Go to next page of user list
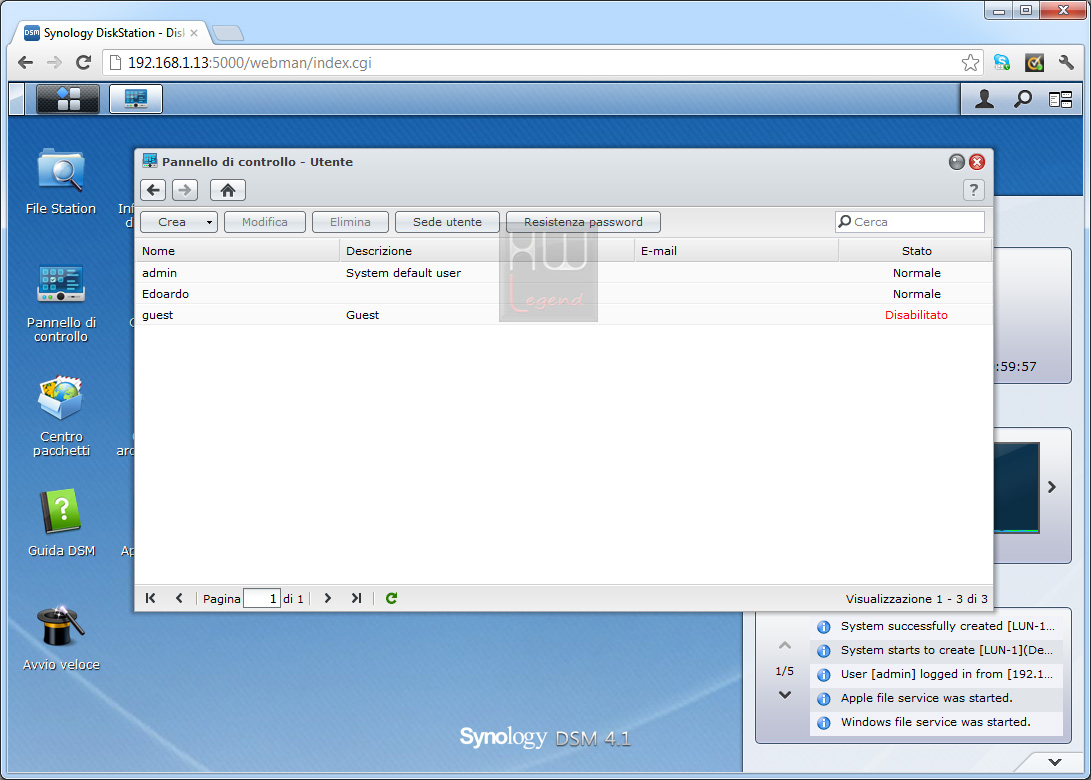Image resolution: width=1091 pixels, height=780 pixels. pyautogui.click(x=328, y=598)
